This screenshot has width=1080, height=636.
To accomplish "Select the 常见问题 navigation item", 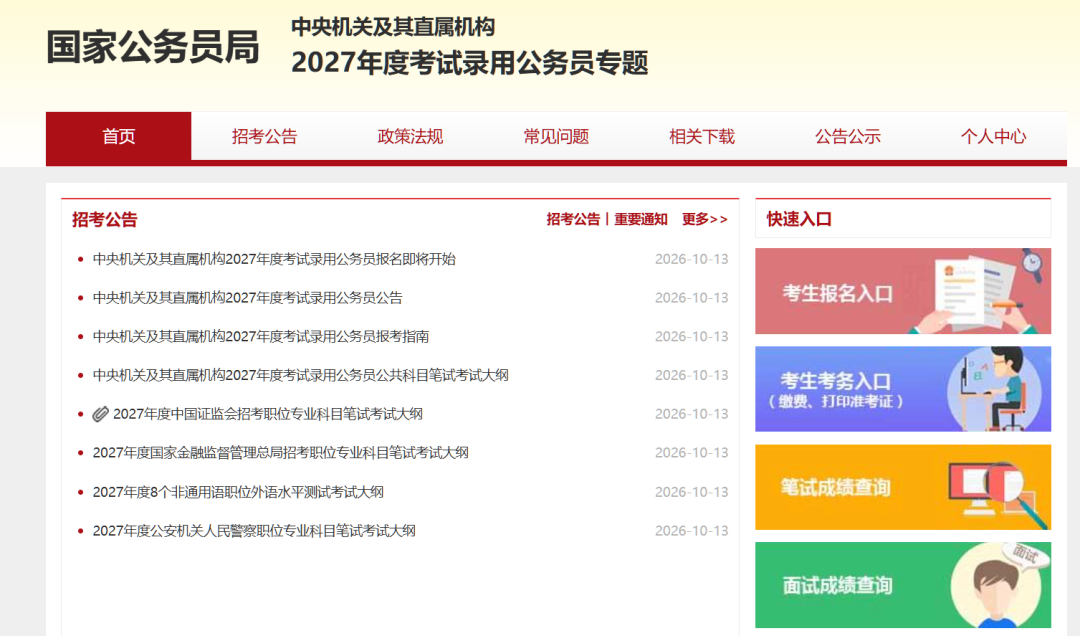I will (x=557, y=136).
